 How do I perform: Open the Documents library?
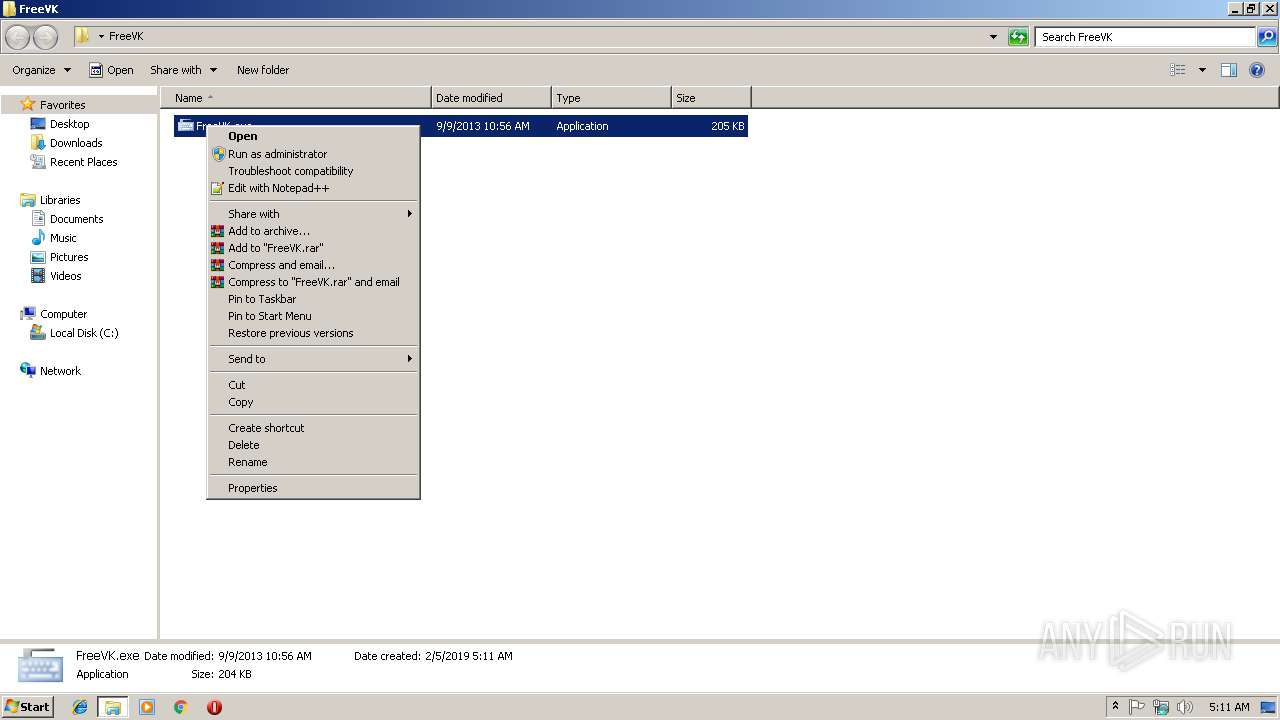(76, 219)
